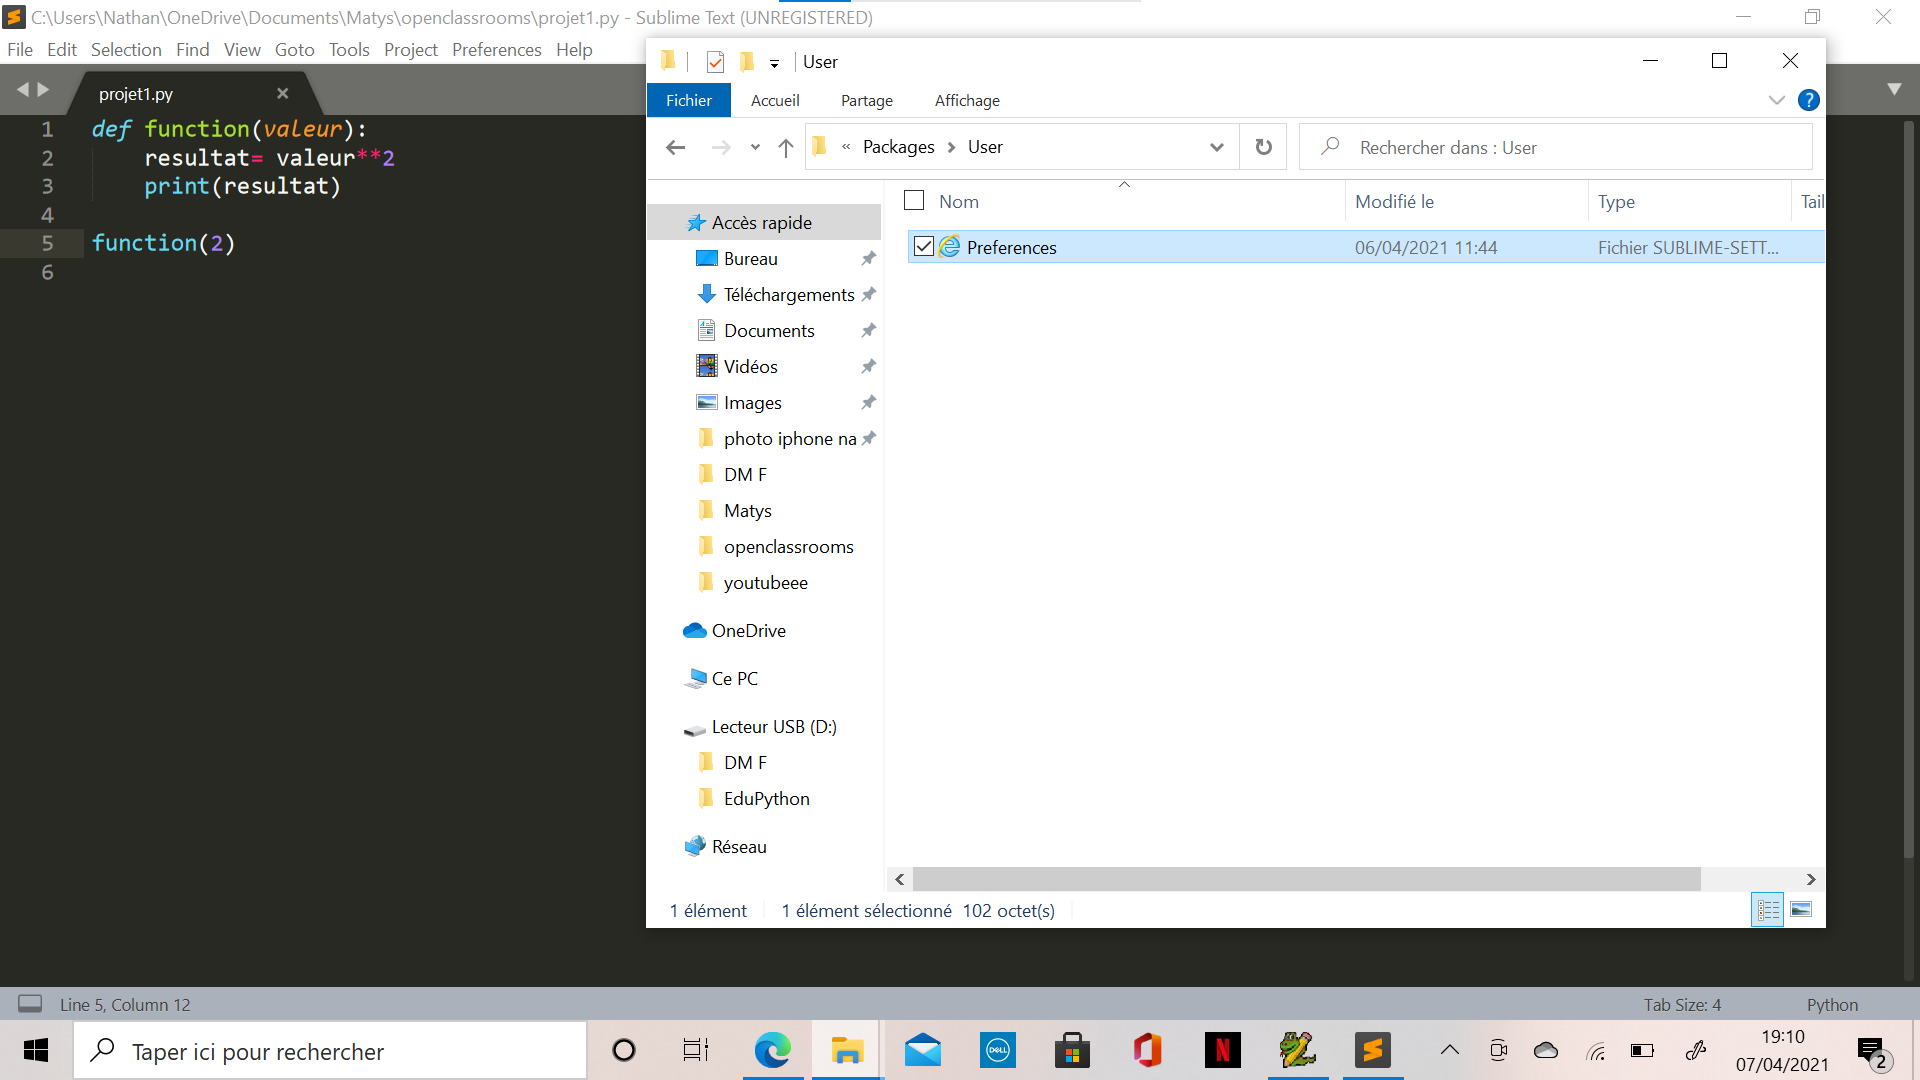Unpin Documents from Accès rapide
1920x1080 pixels.
pos(868,330)
